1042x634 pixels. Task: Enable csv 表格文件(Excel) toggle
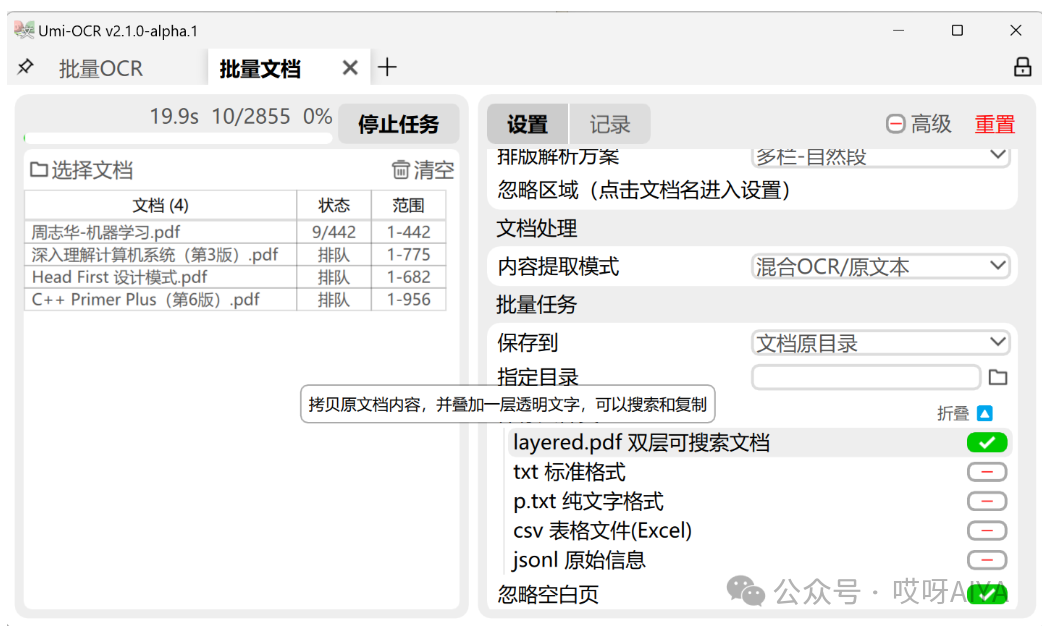pos(986,530)
